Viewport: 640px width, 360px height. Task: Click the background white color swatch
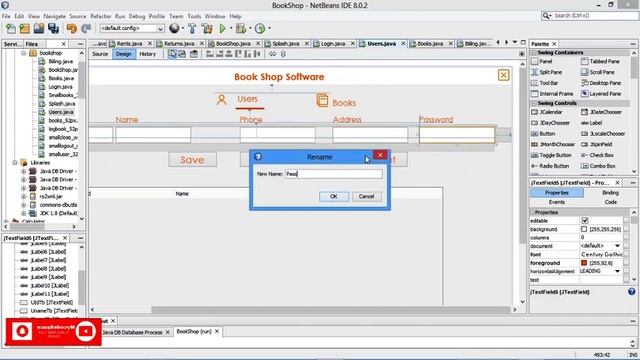click(x=584, y=229)
